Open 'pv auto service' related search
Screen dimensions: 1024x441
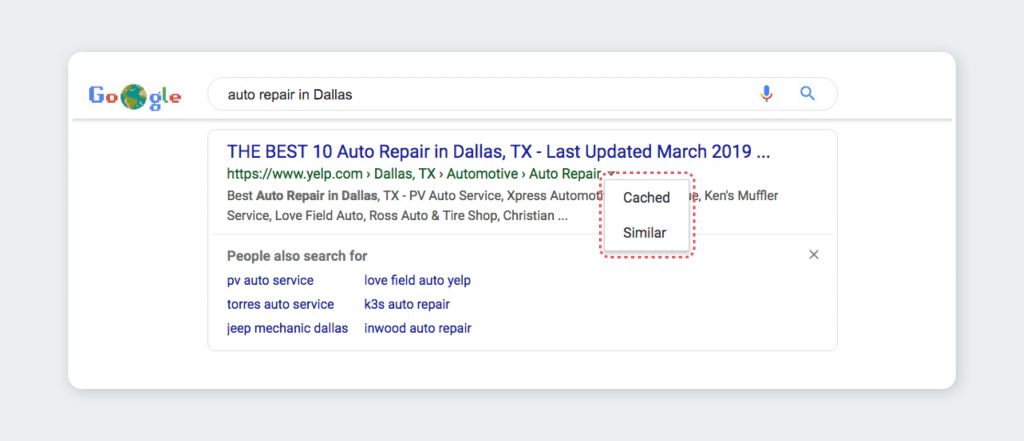(x=270, y=280)
